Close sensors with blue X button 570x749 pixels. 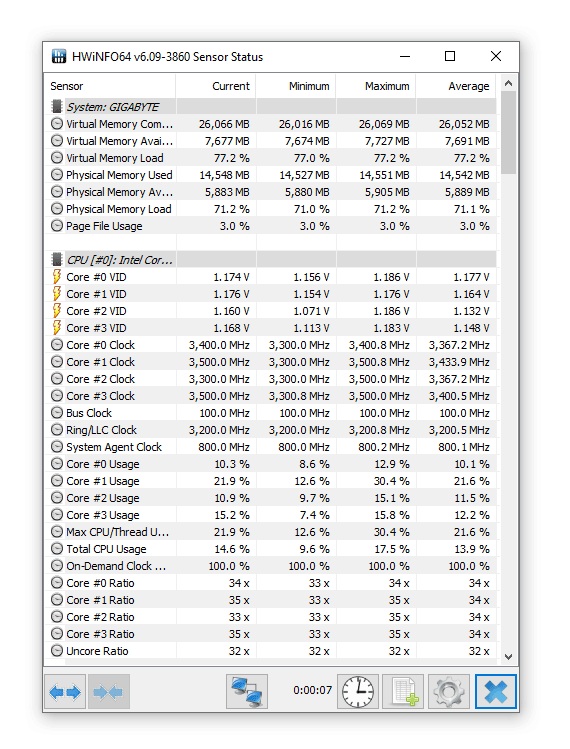pyautogui.click(x=495, y=691)
